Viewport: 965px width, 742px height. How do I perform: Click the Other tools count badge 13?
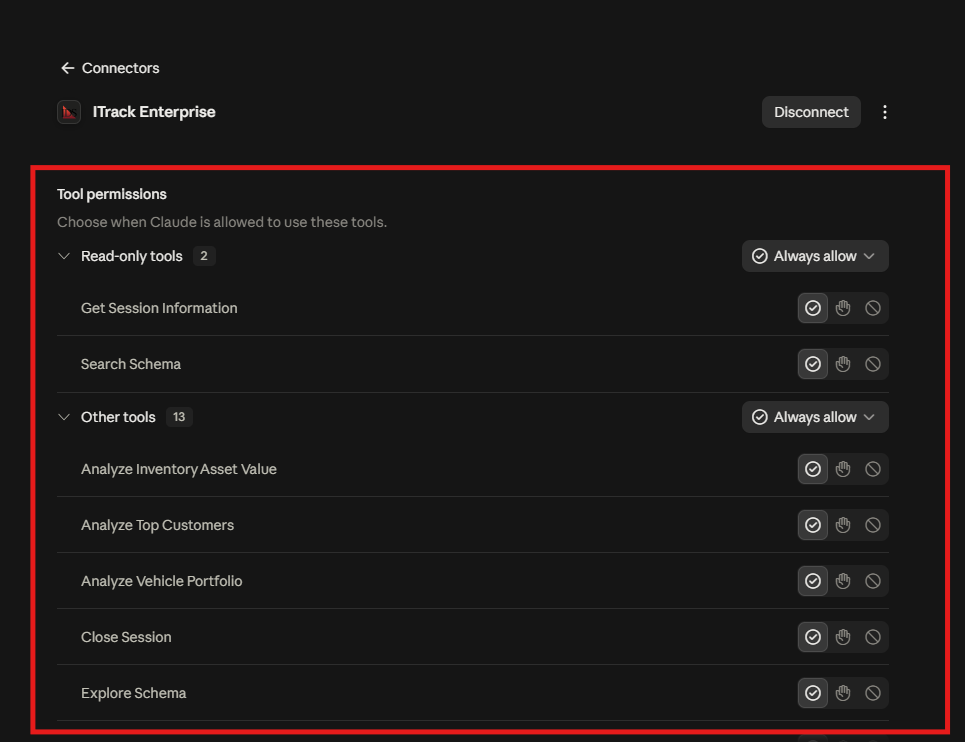(179, 417)
